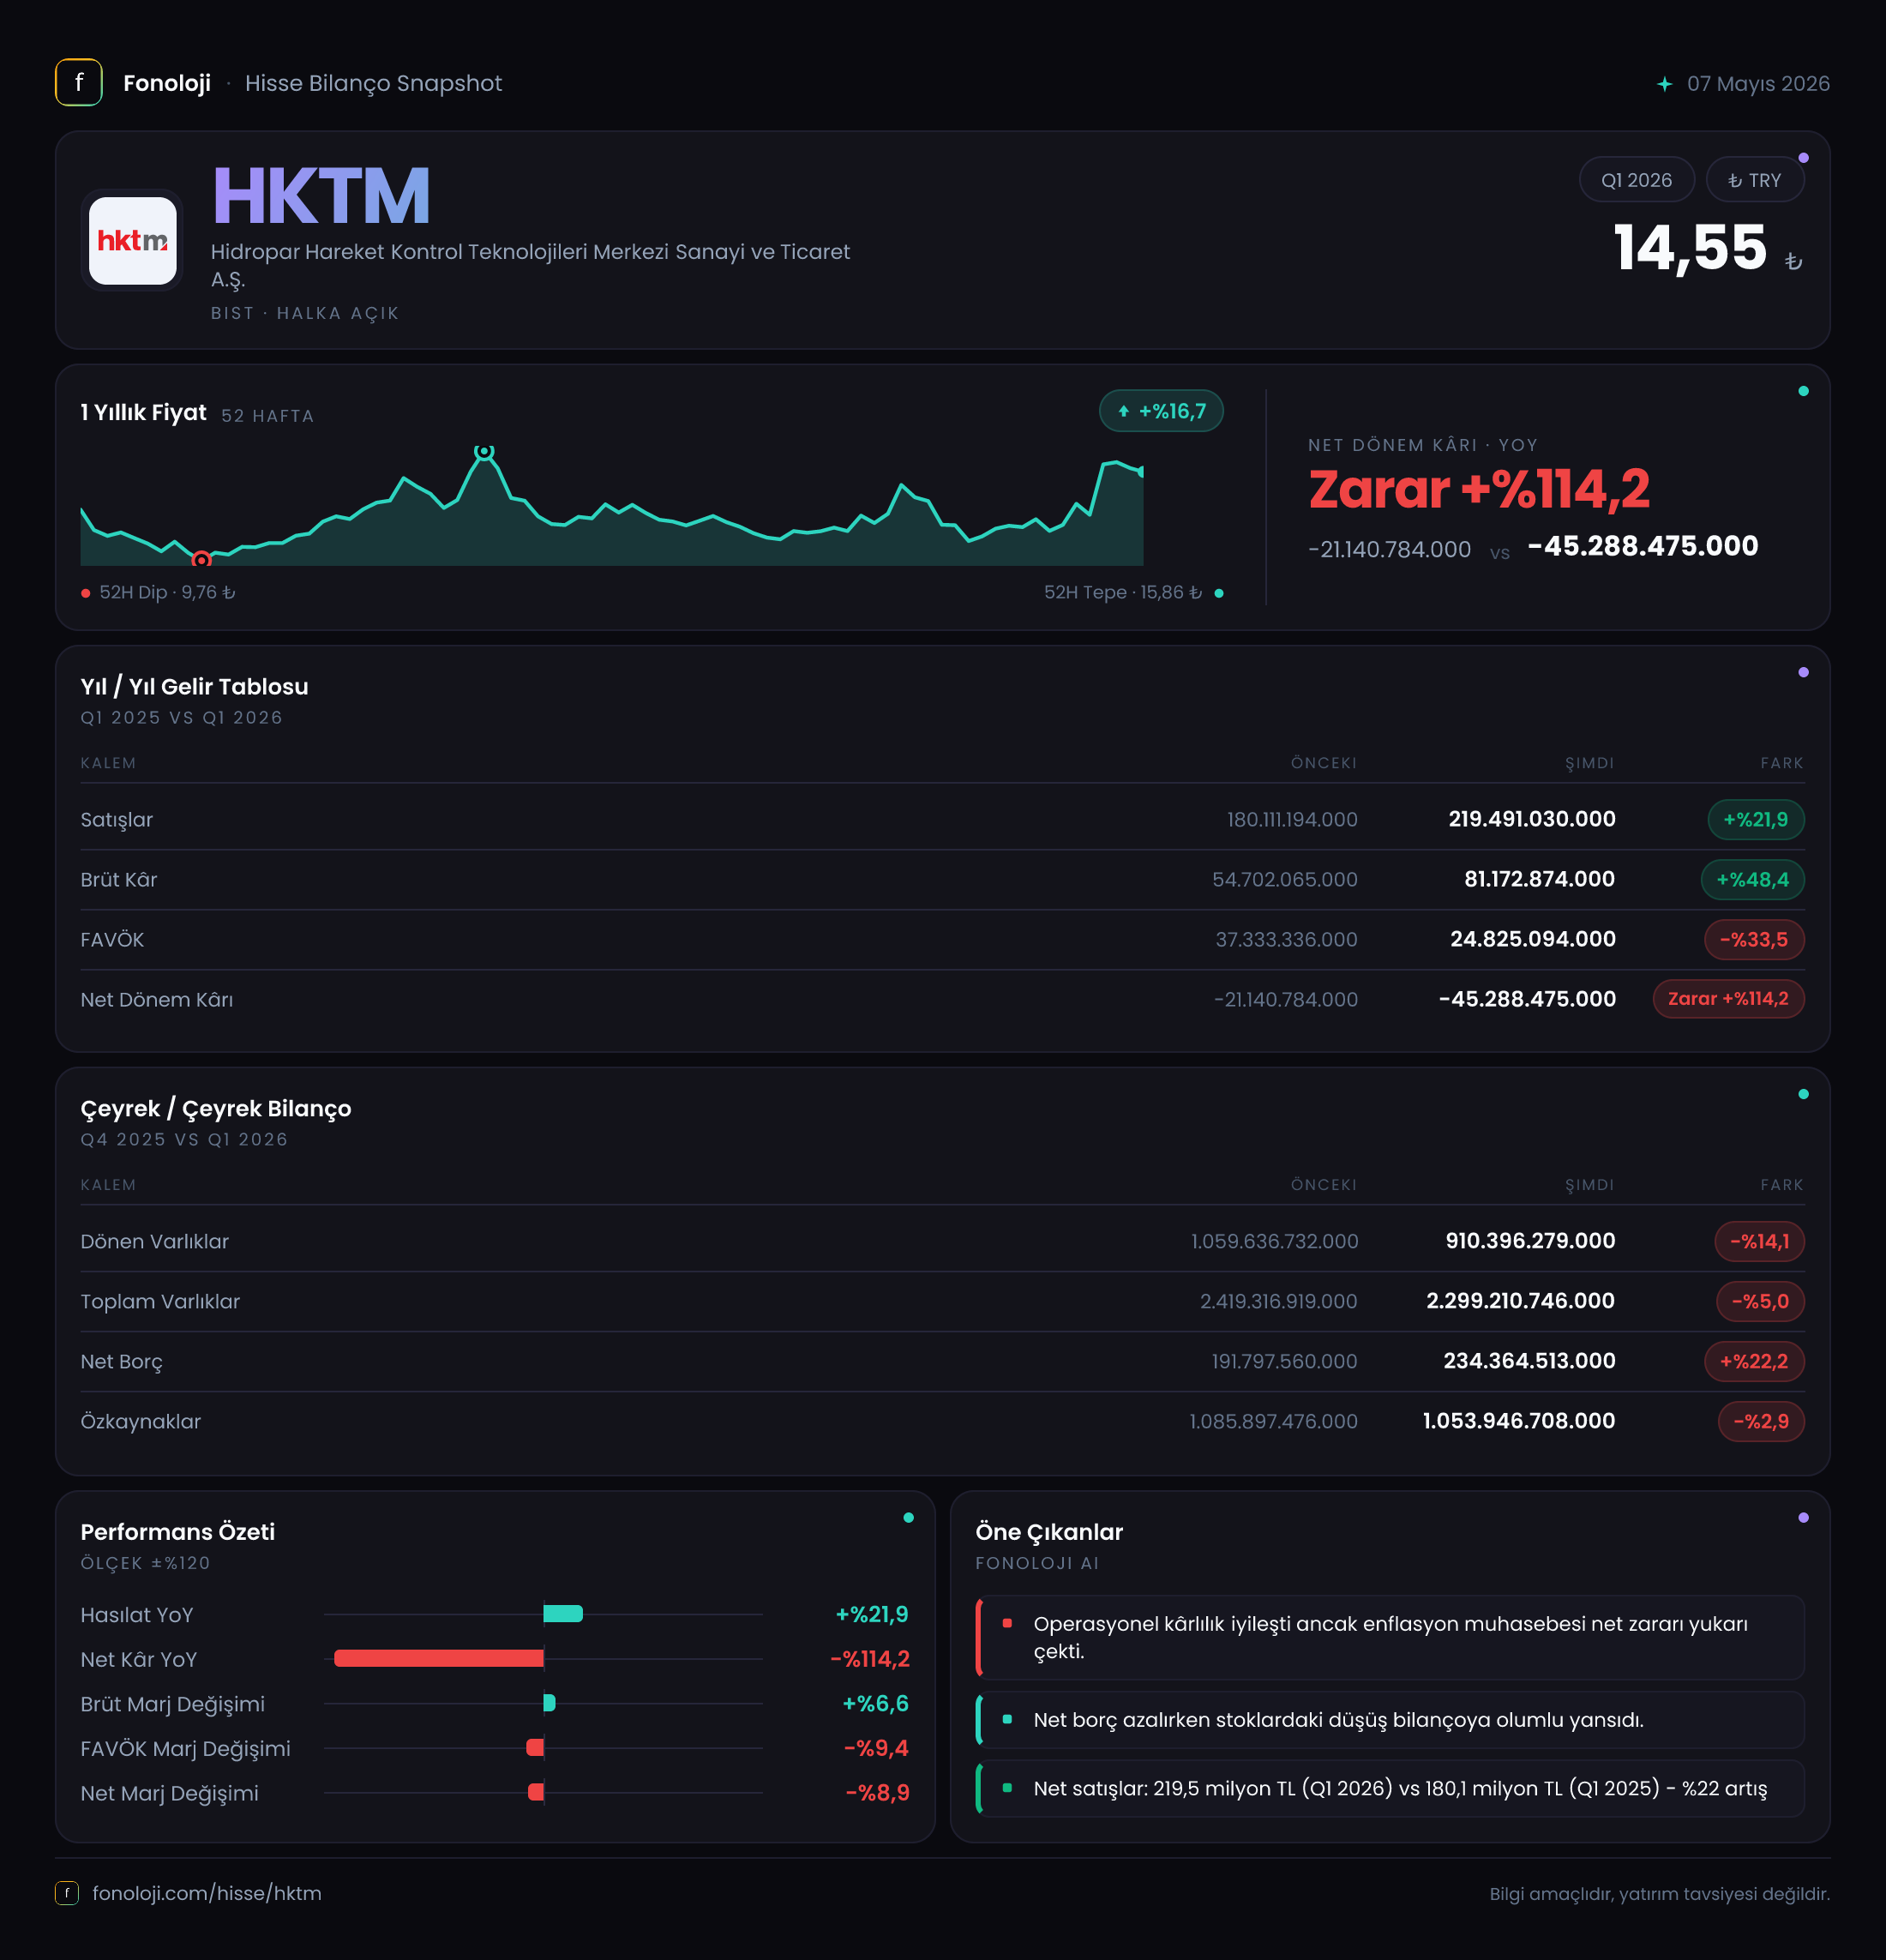Open the fonoloji.com/hisse/hktm footer link
The height and width of the screenshot is (1960, 1886).
[207, 1893]
